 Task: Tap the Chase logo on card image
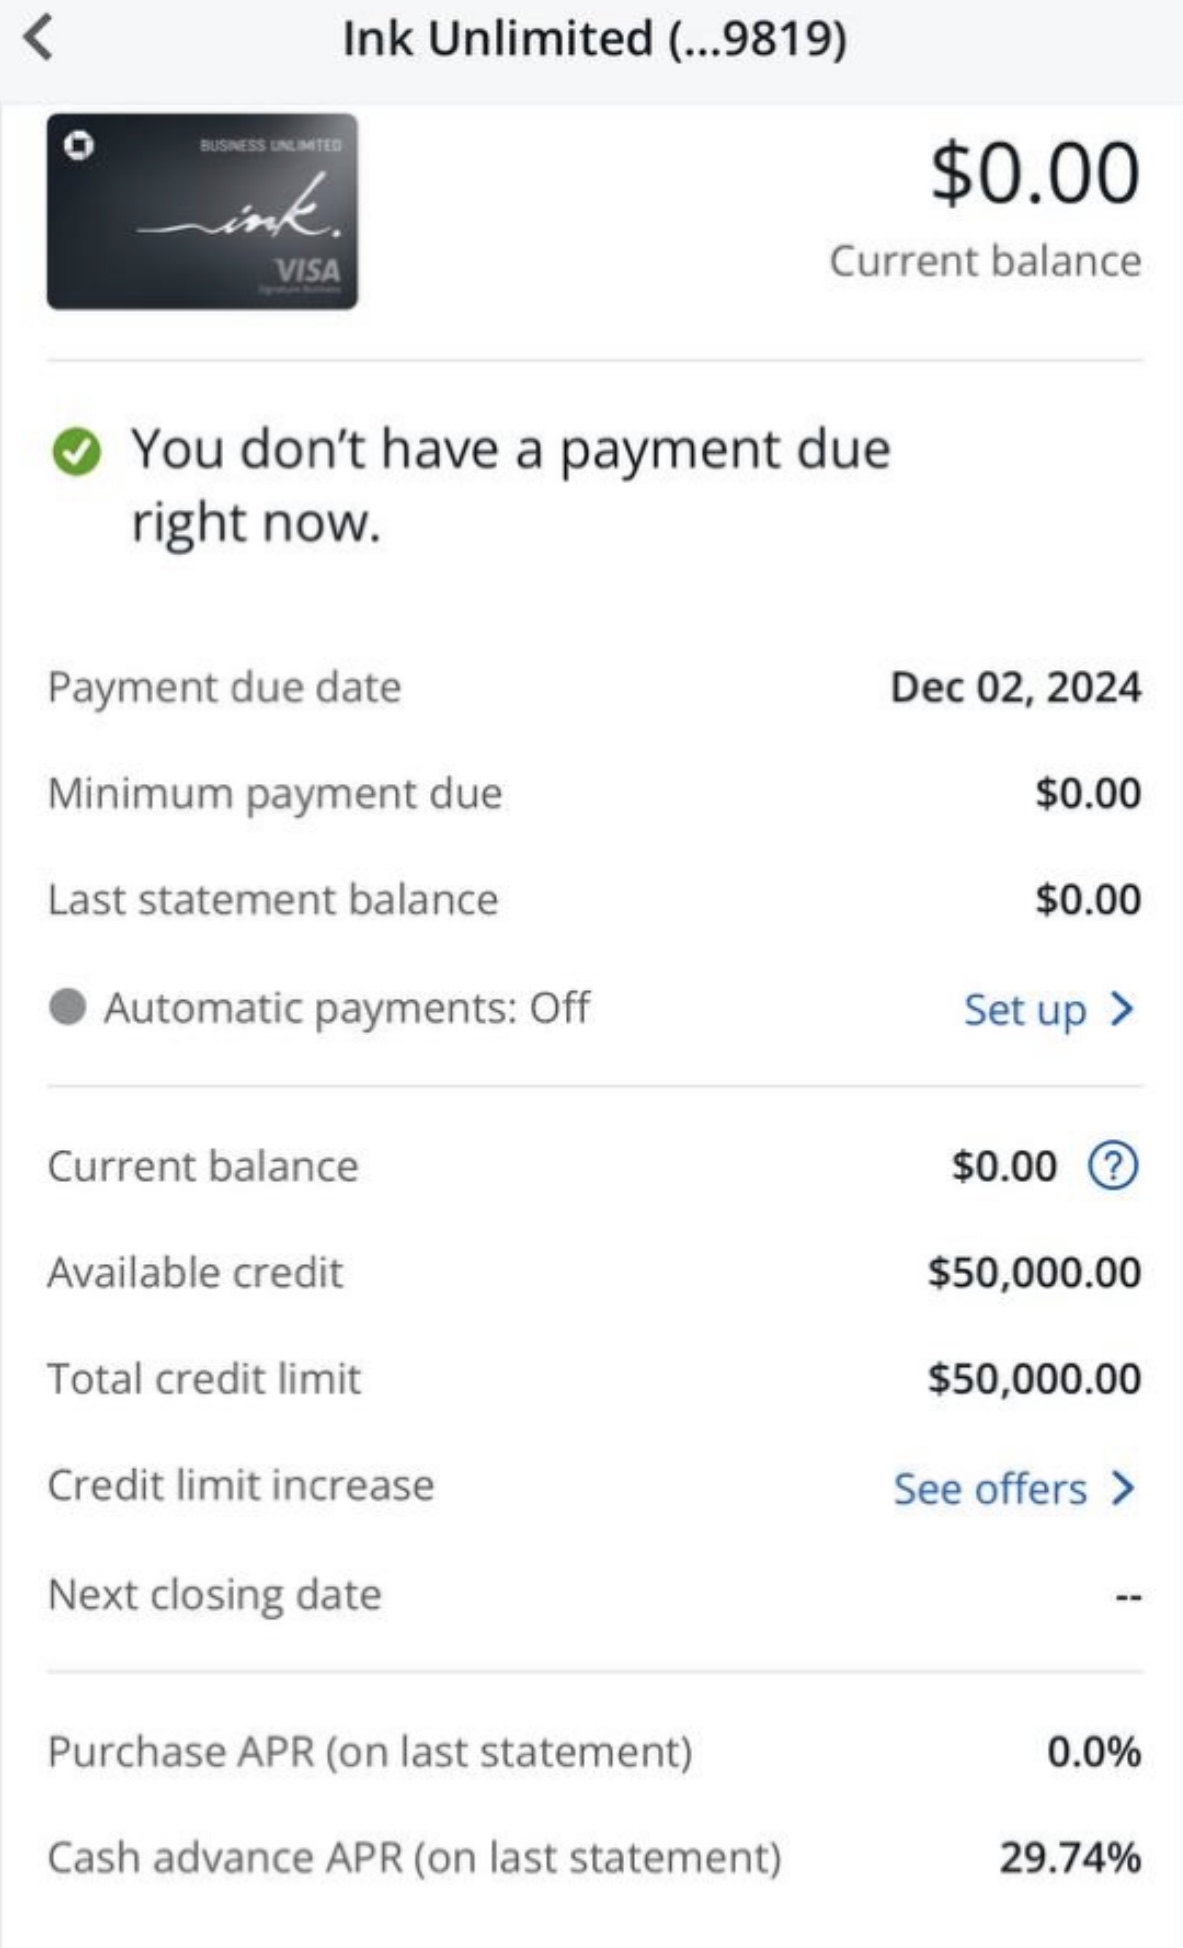[79, 146]
